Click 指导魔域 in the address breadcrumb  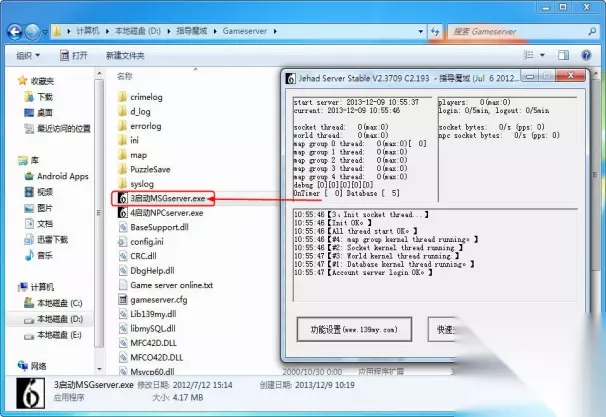[x=192, y=31]
